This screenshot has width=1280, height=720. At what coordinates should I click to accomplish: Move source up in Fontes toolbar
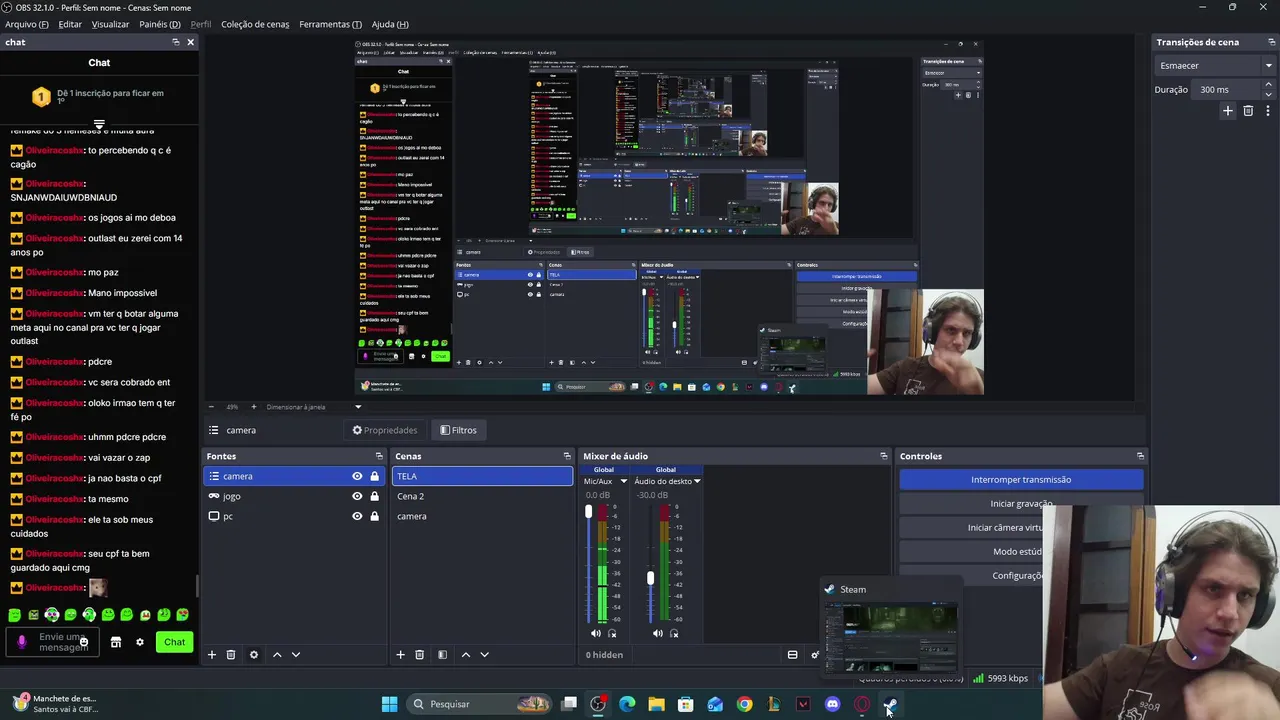[277, 655]
